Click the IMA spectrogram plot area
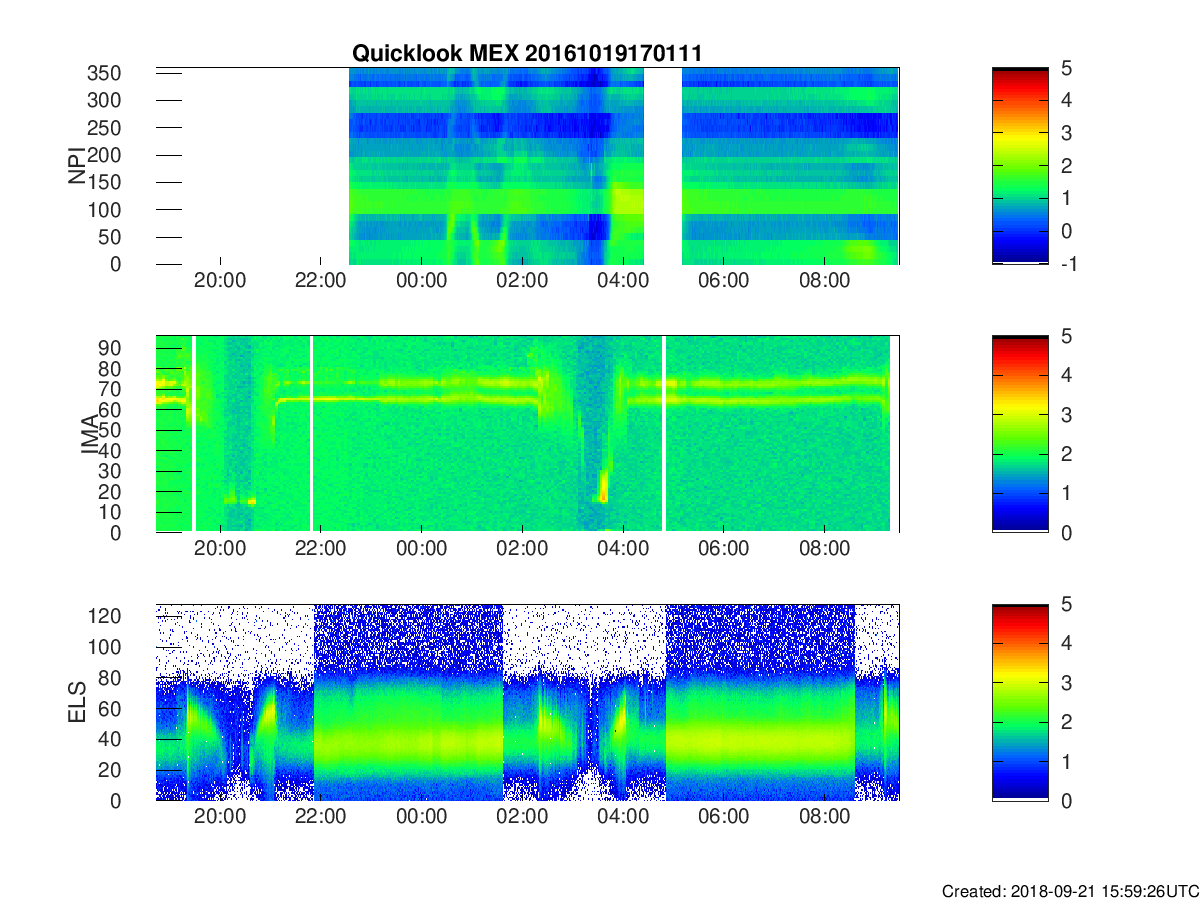1200x900 pixels. pyautogui.click(x=527, y=434)
